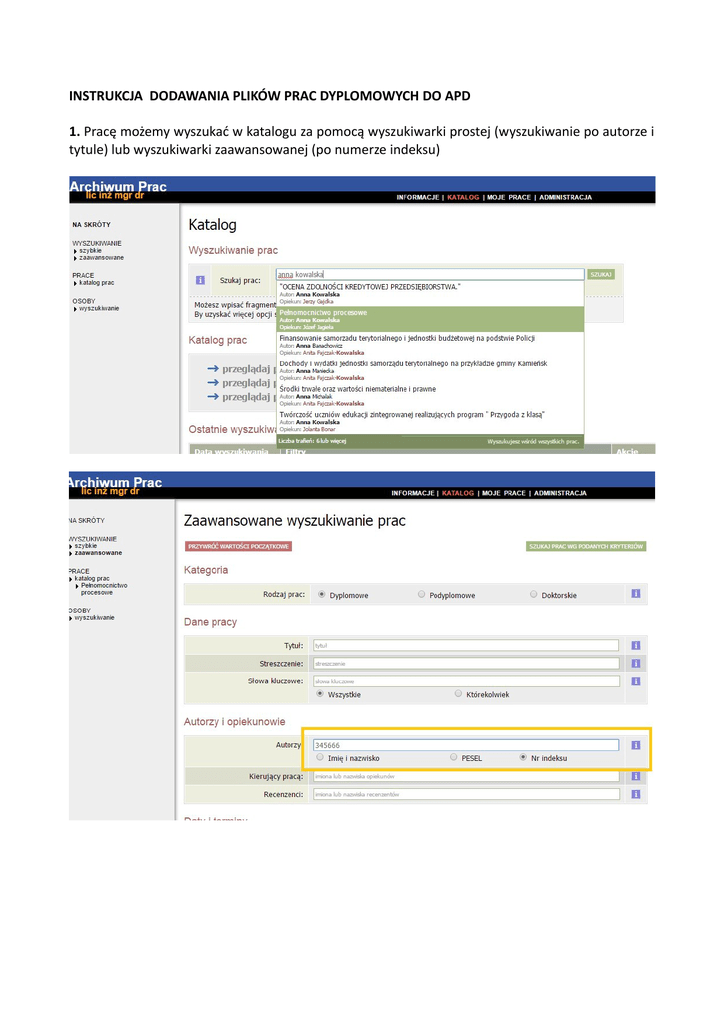Click info icon in Rodzaj prac row

click(635, 594)
